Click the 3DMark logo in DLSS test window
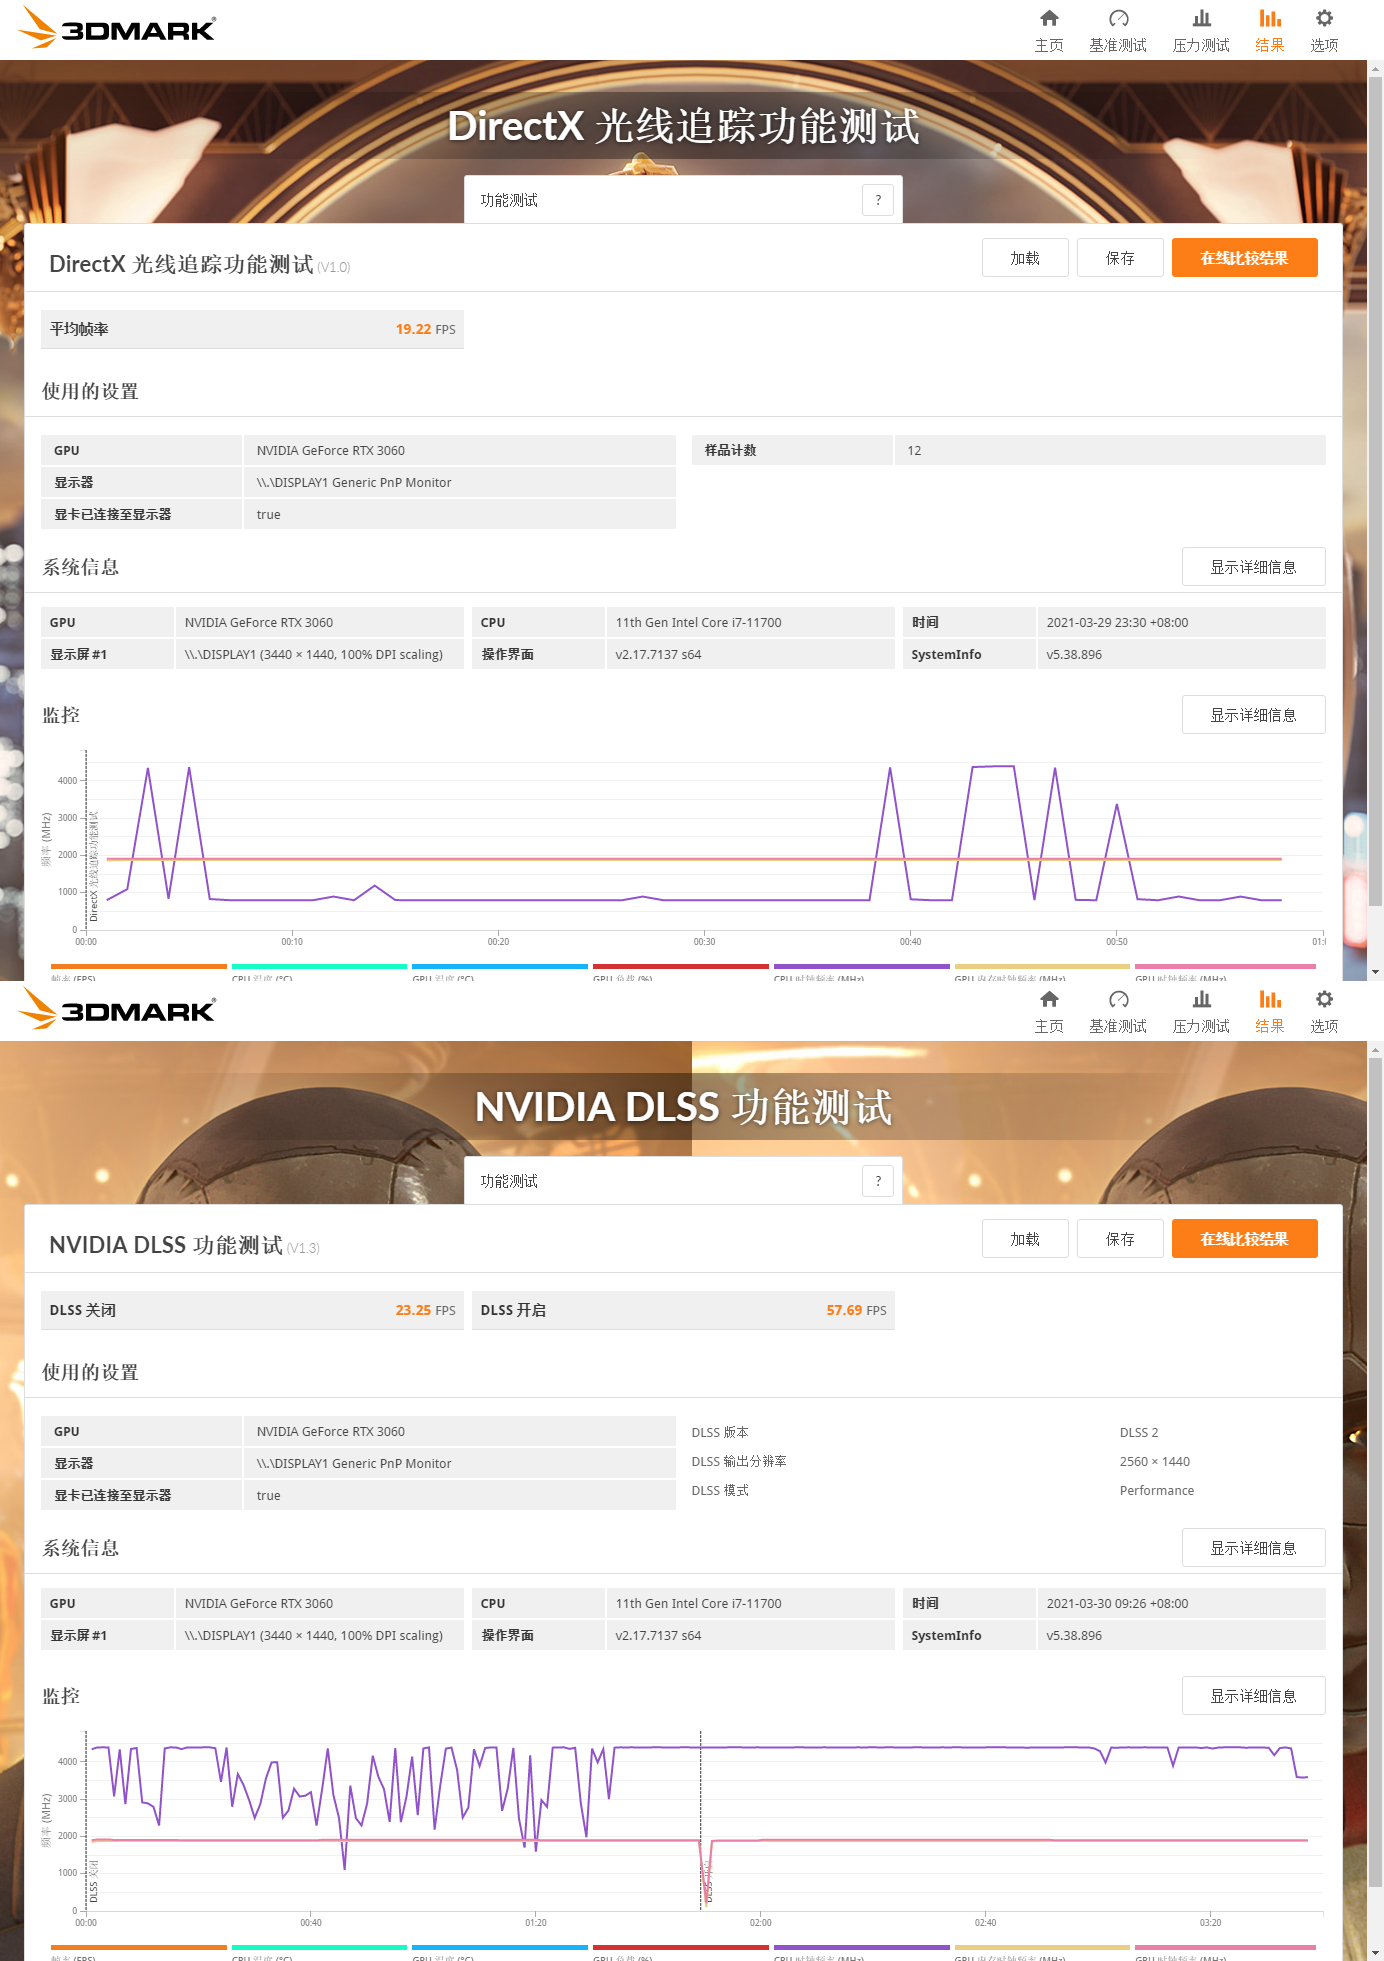1384x1961 pixels. pyautogui.click(x=117, y=1009)
